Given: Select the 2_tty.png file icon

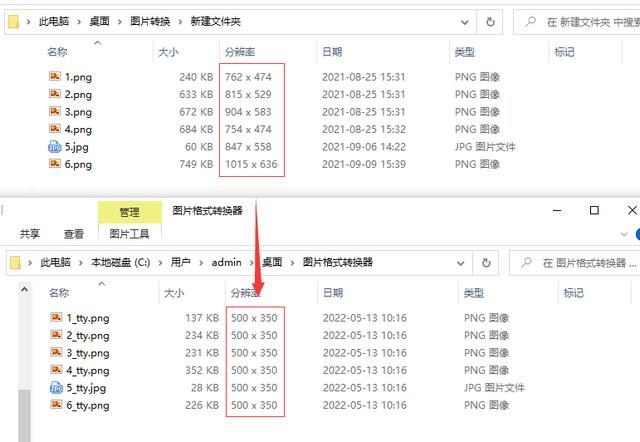Looking at the screenshot, I should tap(56, 335).
